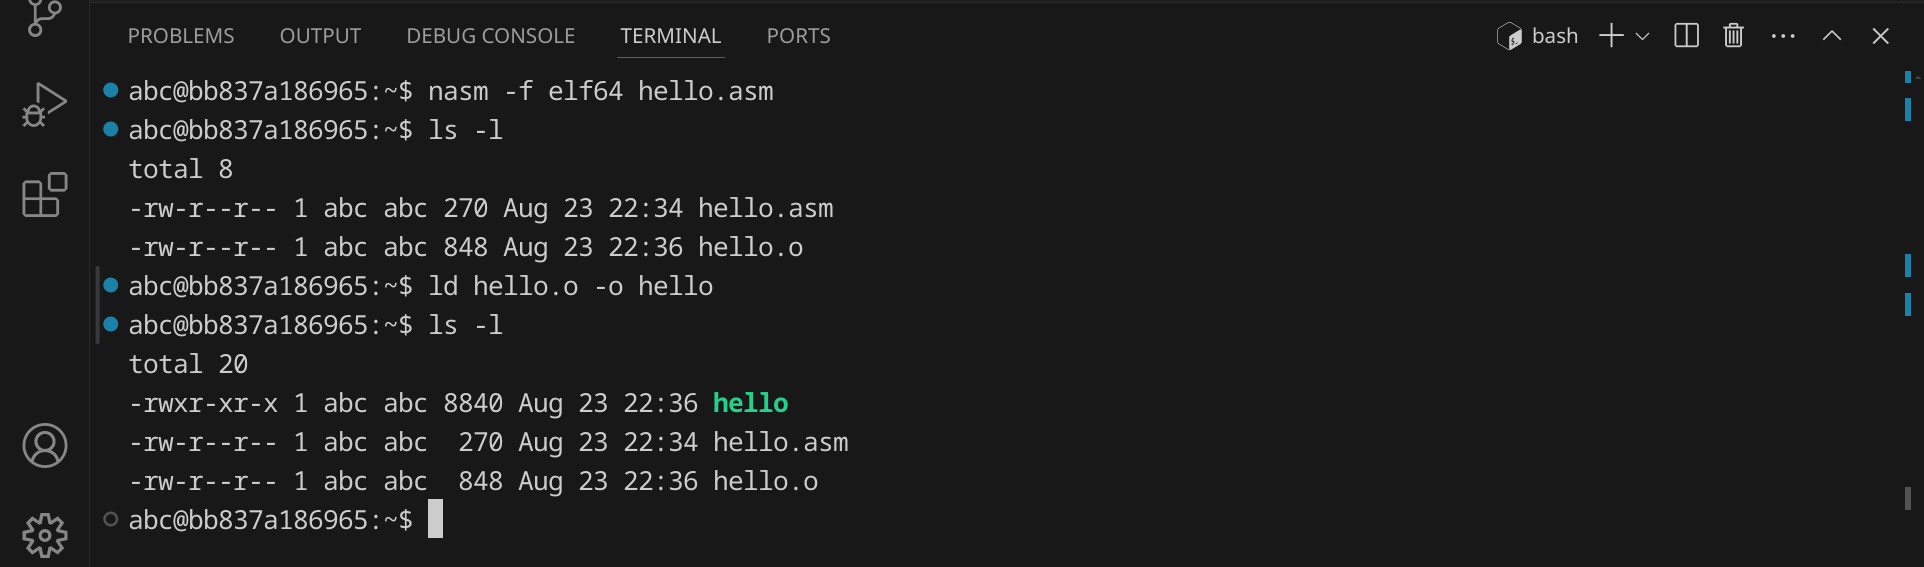Click the green hello executable filename
1924x567 pixels.
point(750,403)
